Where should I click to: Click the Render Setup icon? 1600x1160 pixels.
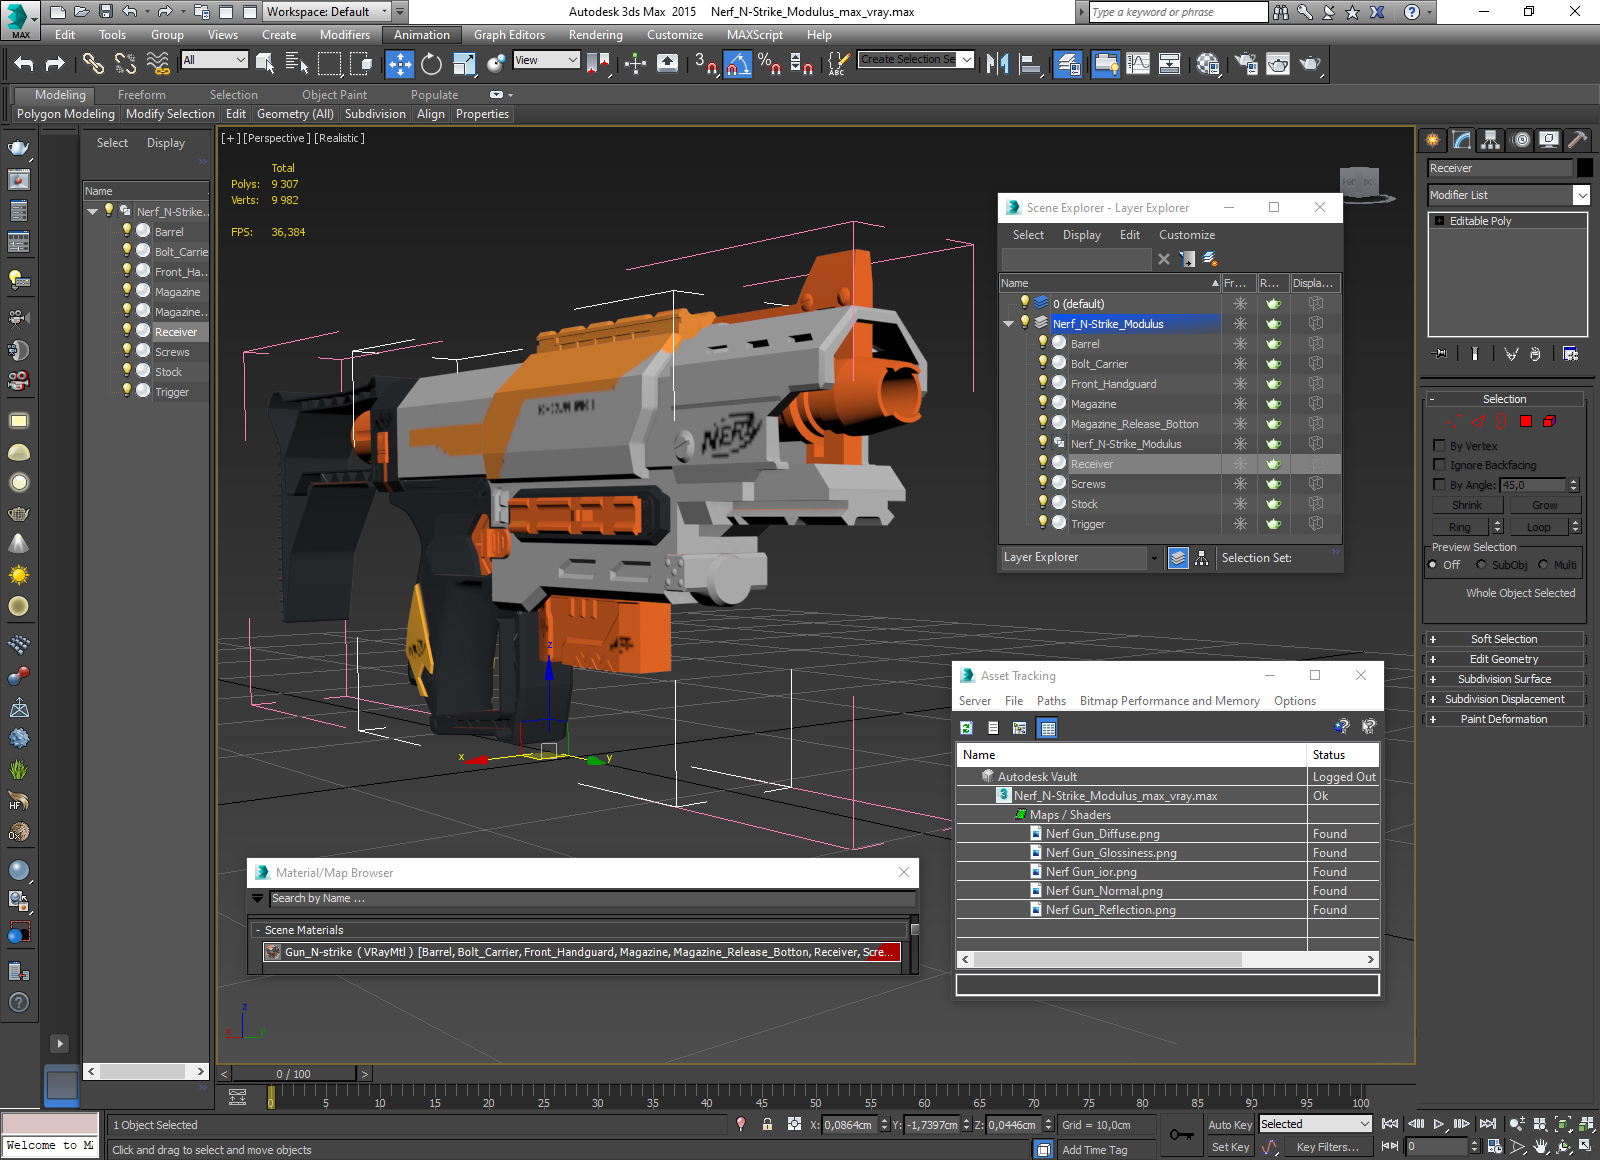coord(1245,64)
